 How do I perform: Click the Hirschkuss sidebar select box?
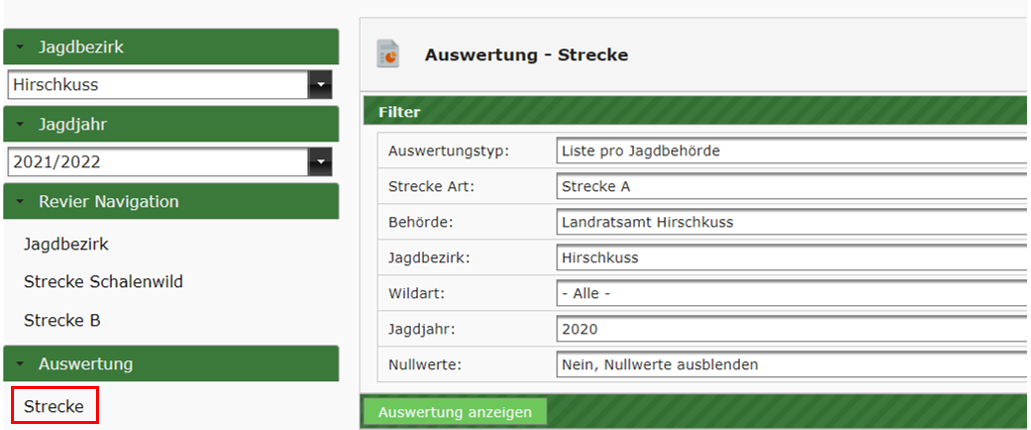coord(158,85)
